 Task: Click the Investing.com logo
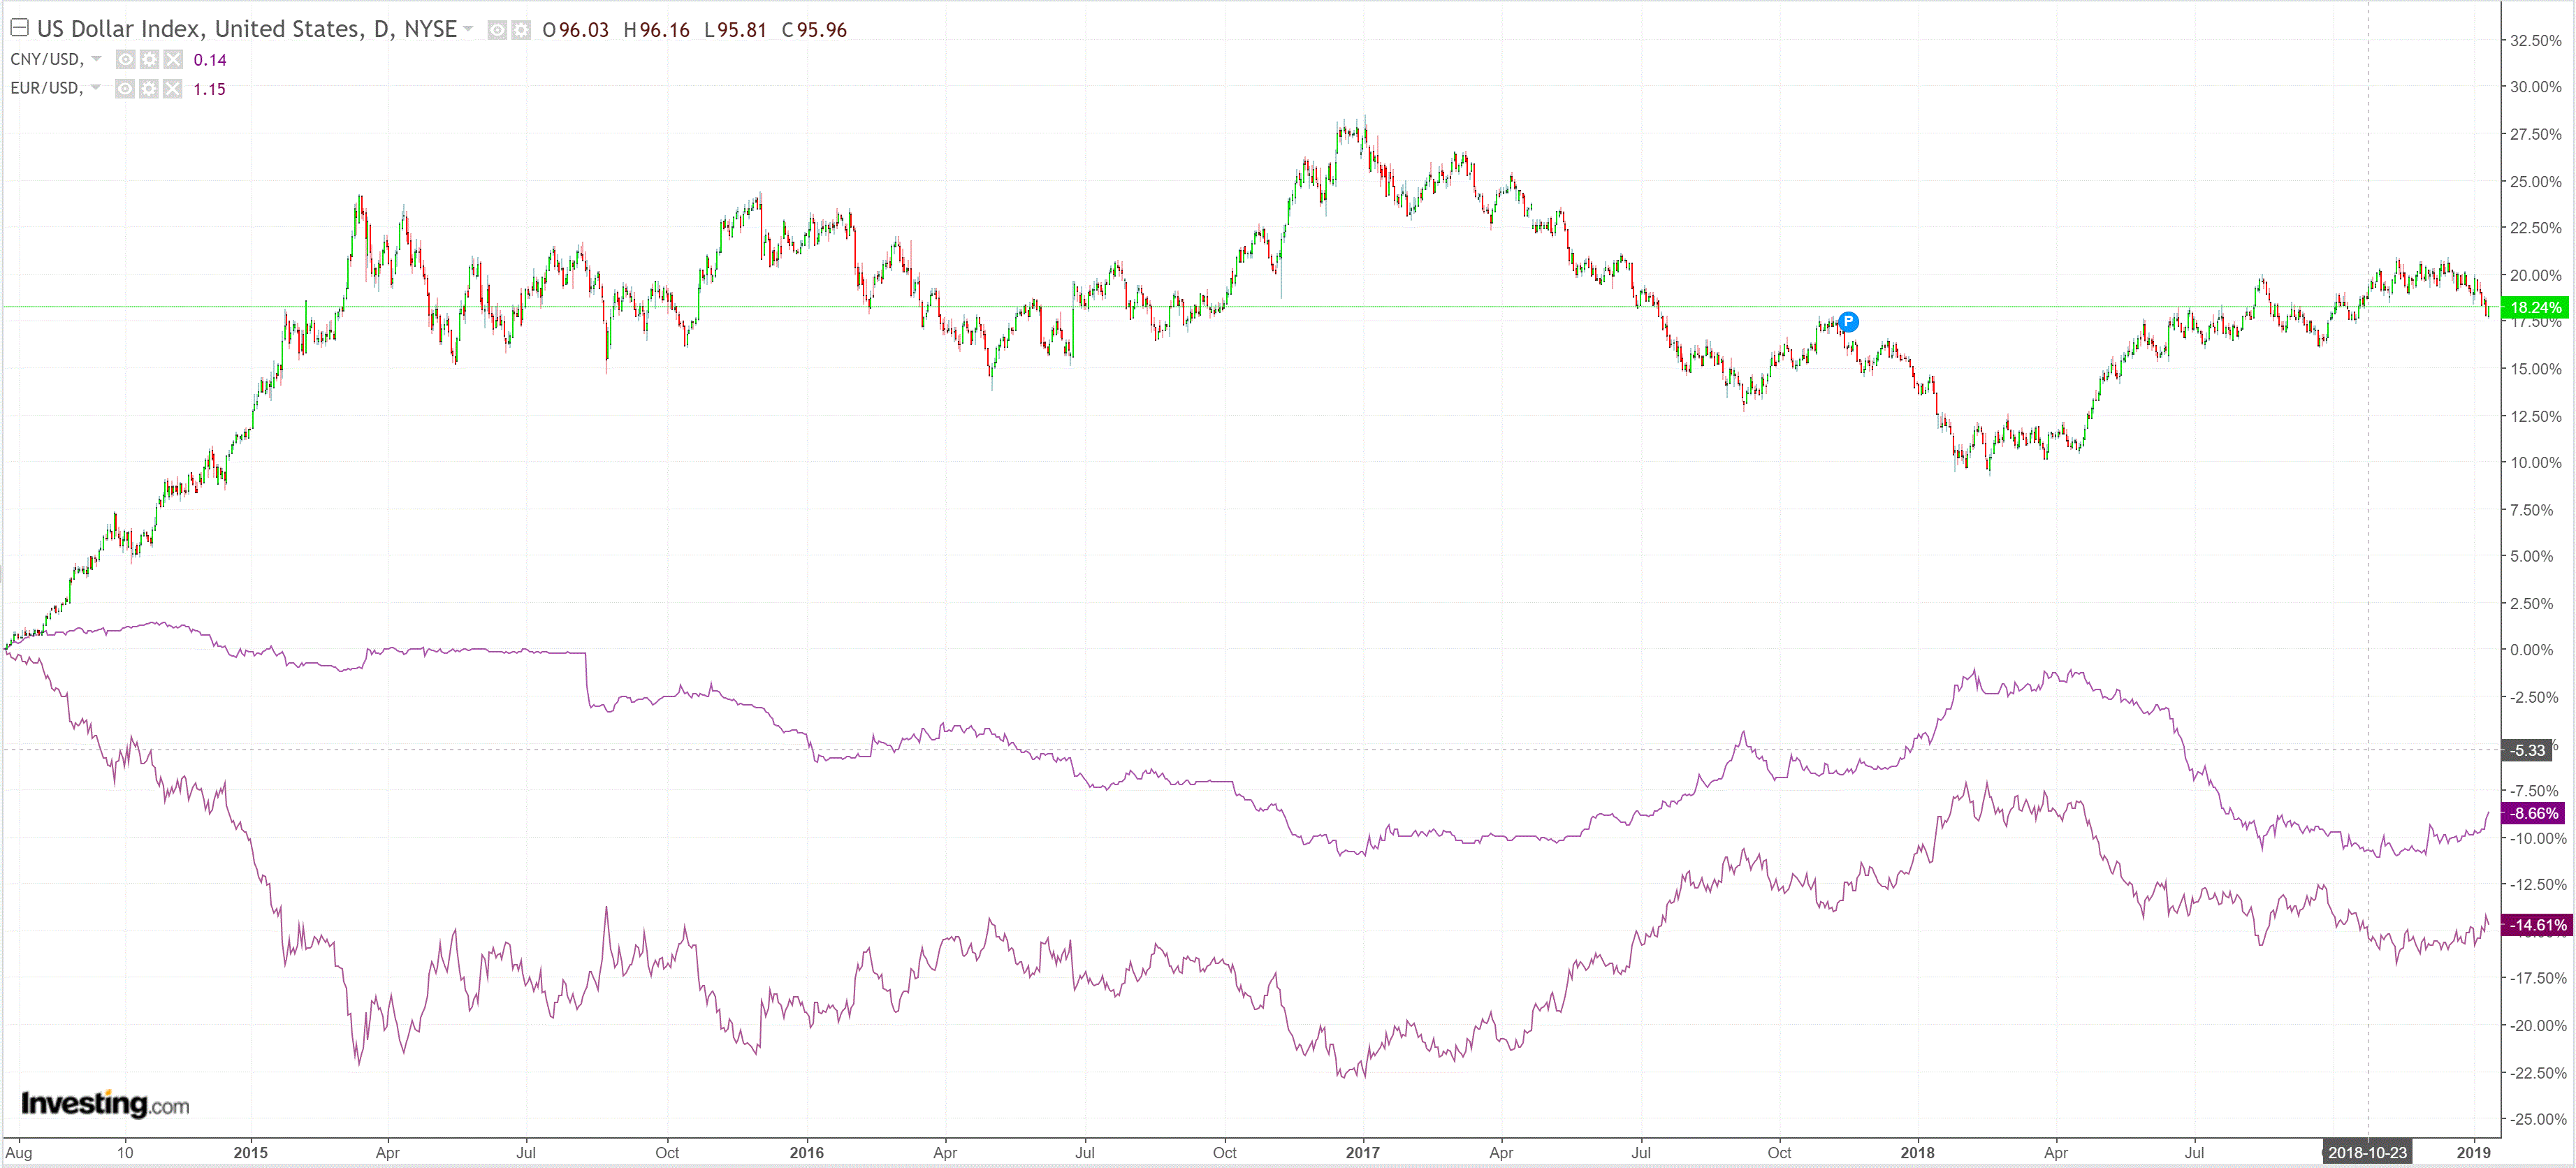coord(105,1104)
